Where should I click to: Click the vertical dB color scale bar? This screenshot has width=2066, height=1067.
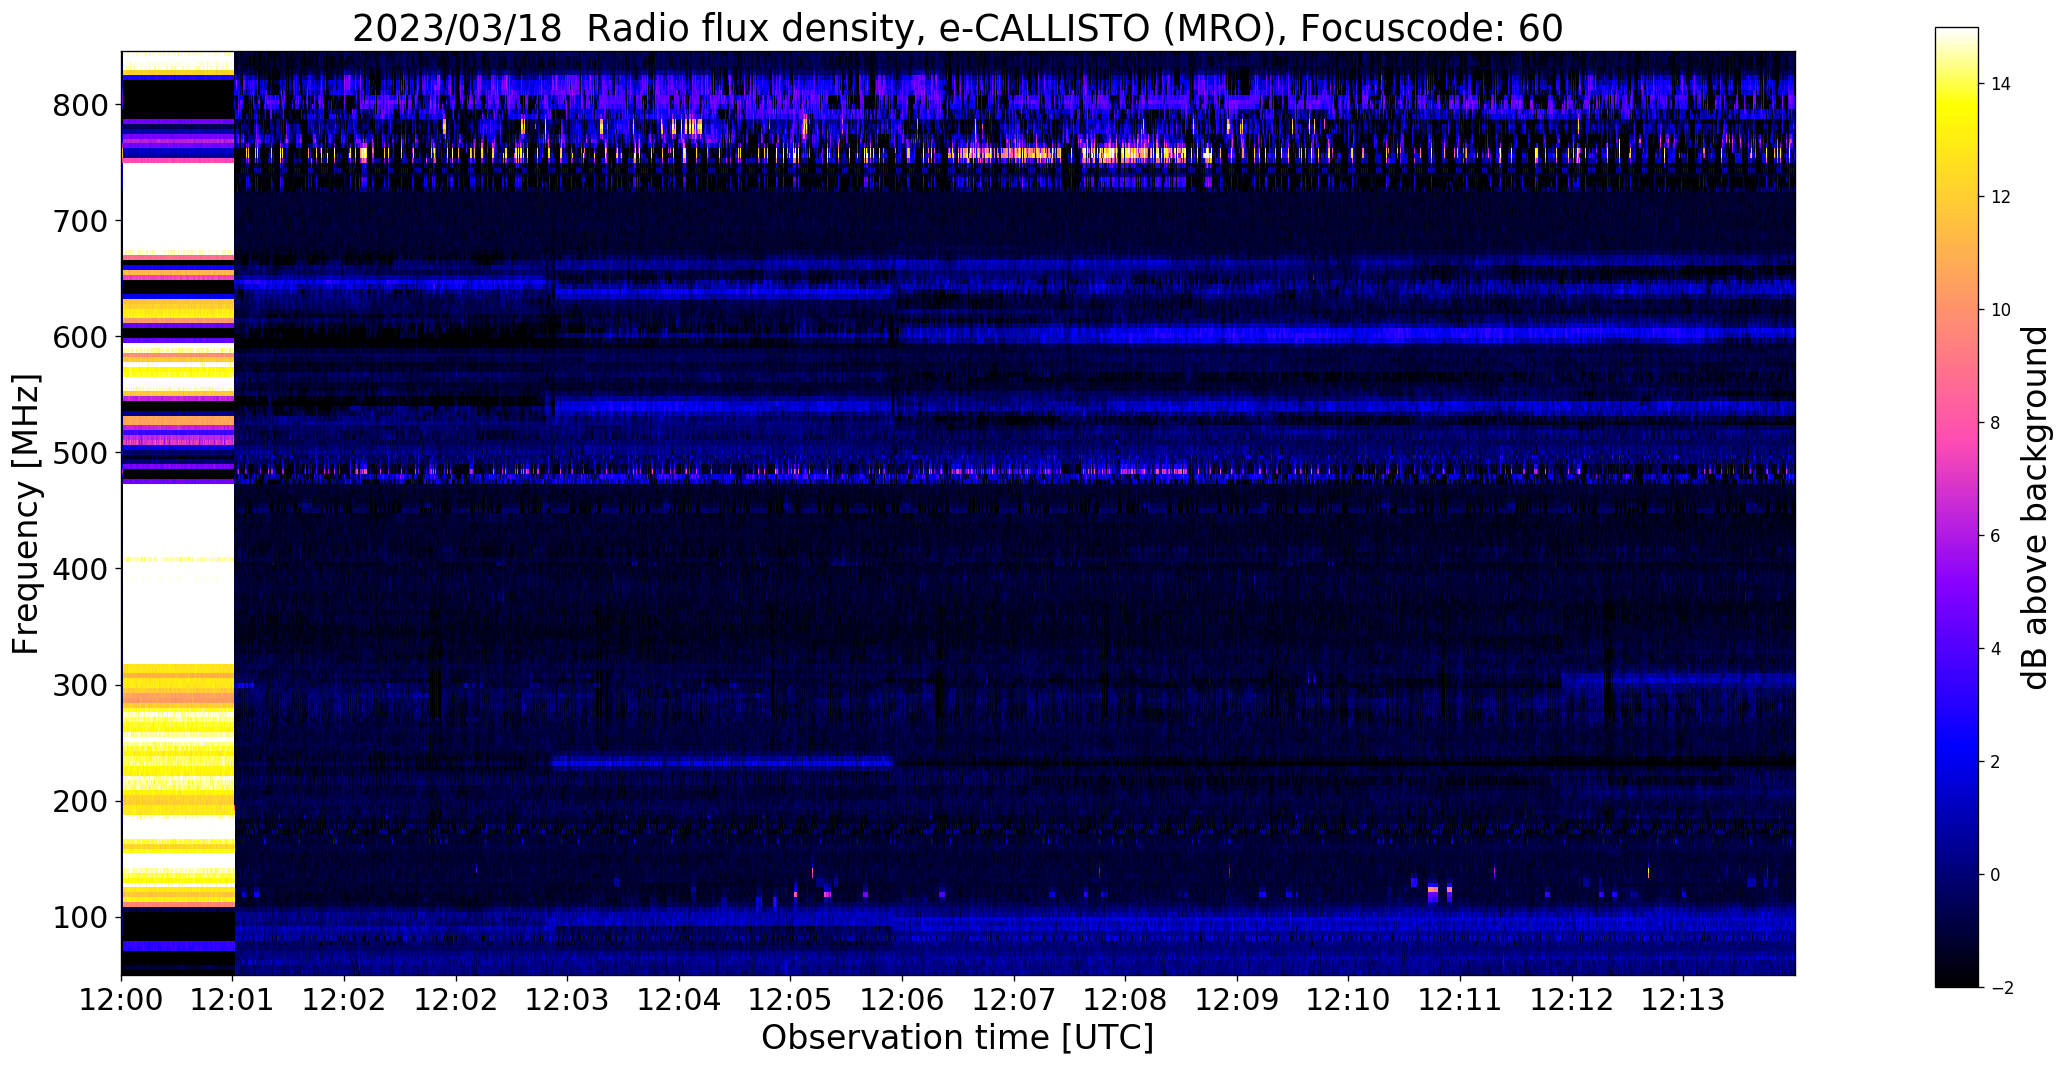tap(1958, 508)
